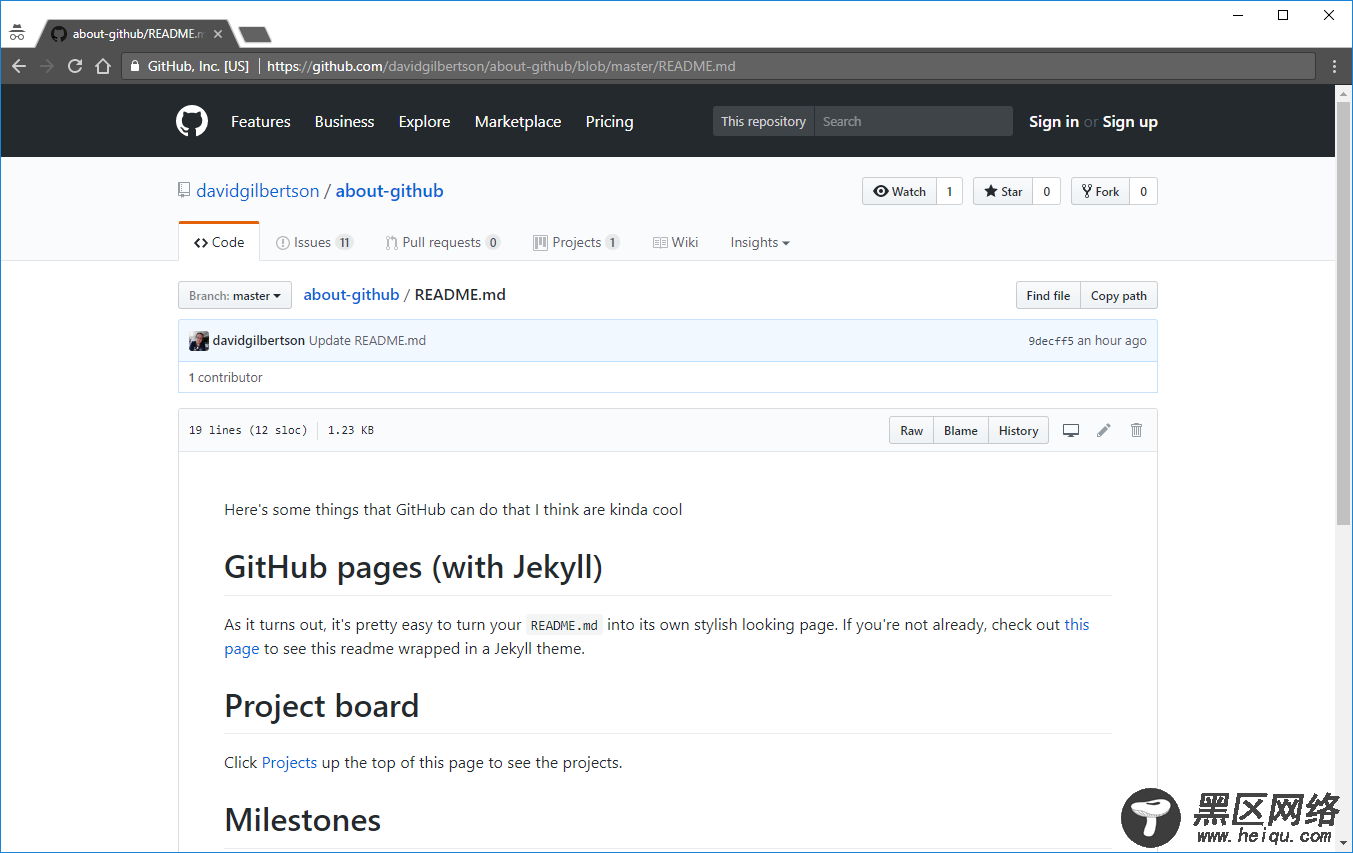
Task: Fork the repository
Action: coord(1100,191)
